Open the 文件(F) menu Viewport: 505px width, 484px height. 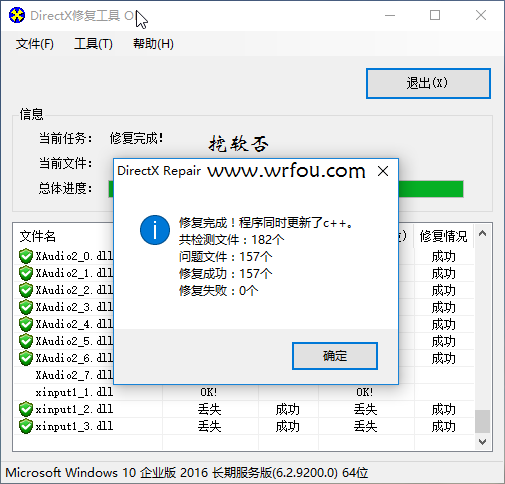coord(35,44)
